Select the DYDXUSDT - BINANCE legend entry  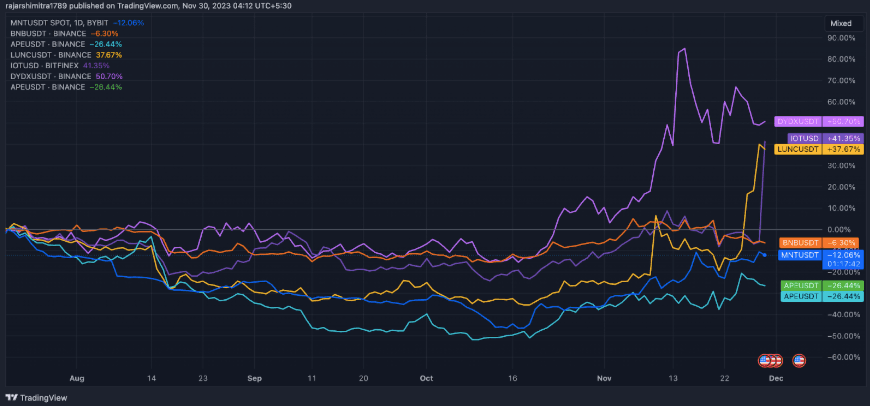click(54, 76)
